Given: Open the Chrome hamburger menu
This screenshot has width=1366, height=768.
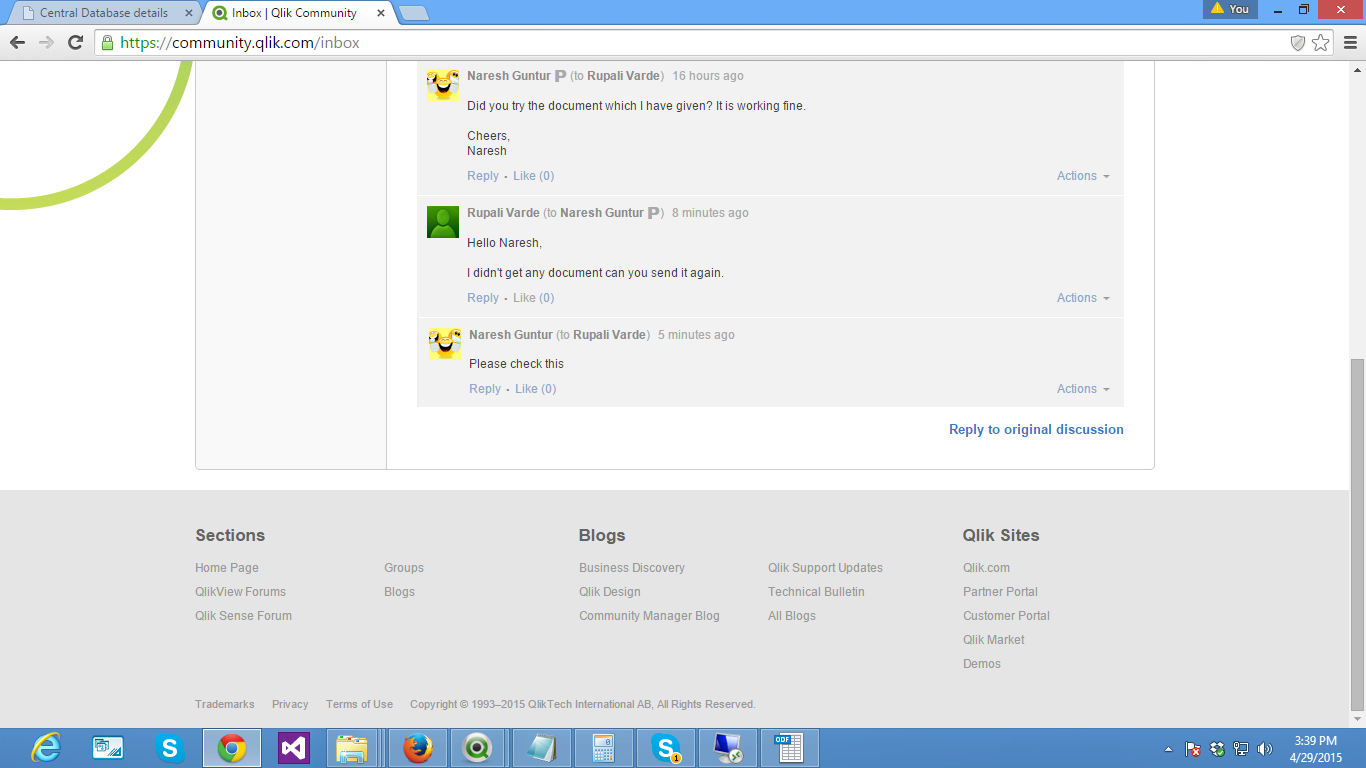Looking at the screenshot, I should click(1351, 42).
